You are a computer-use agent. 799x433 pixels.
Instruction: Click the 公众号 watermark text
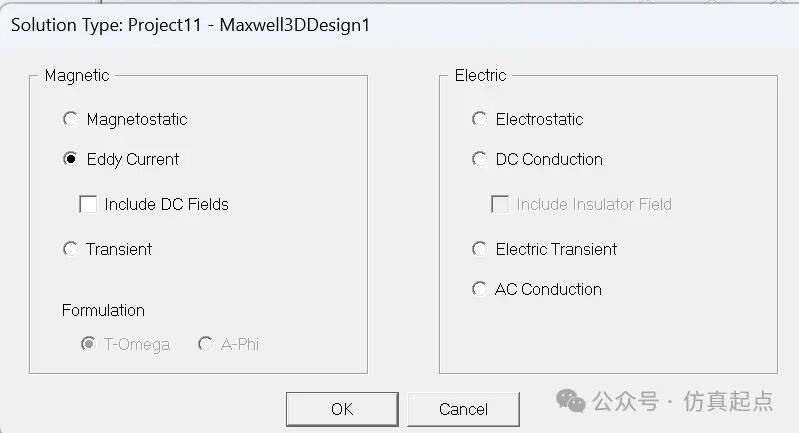click(x=626, y=401)
